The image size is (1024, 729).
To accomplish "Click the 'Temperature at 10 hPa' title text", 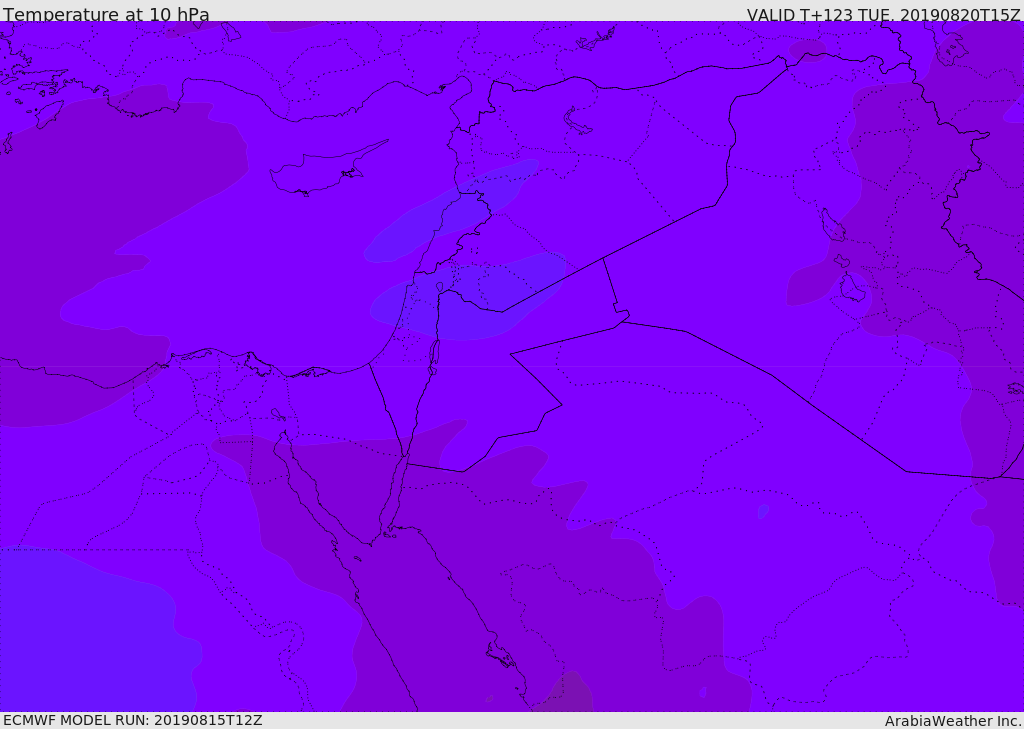I will 106,14.
